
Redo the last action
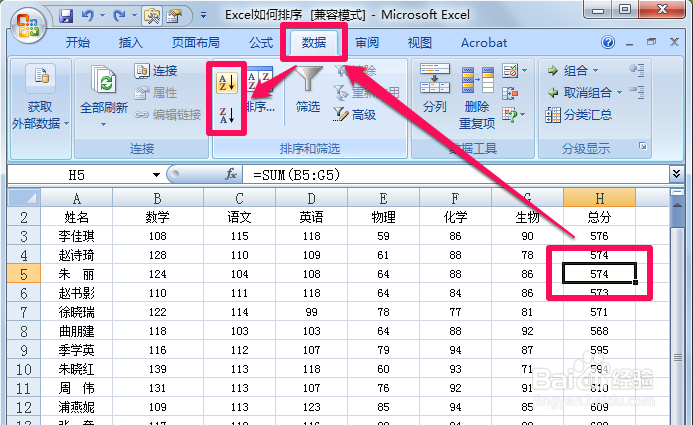(x=119, y=16)
